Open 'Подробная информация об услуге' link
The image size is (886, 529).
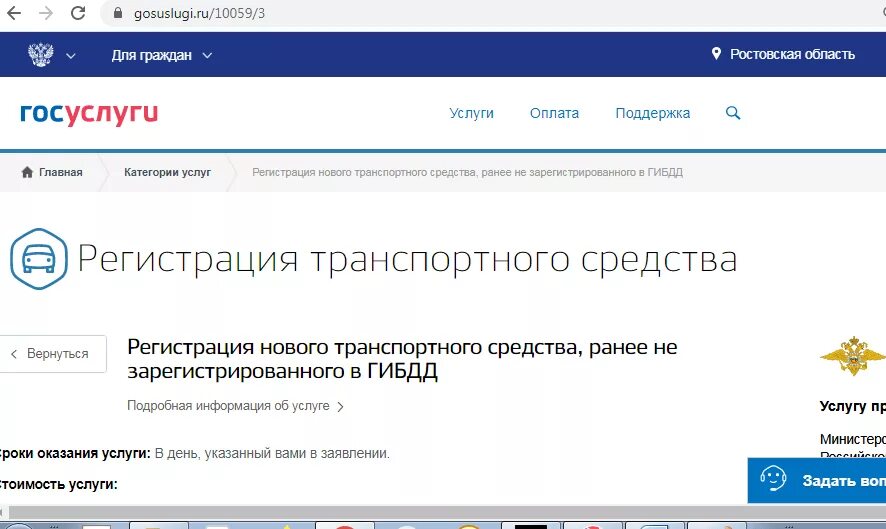tap(228, 406)
